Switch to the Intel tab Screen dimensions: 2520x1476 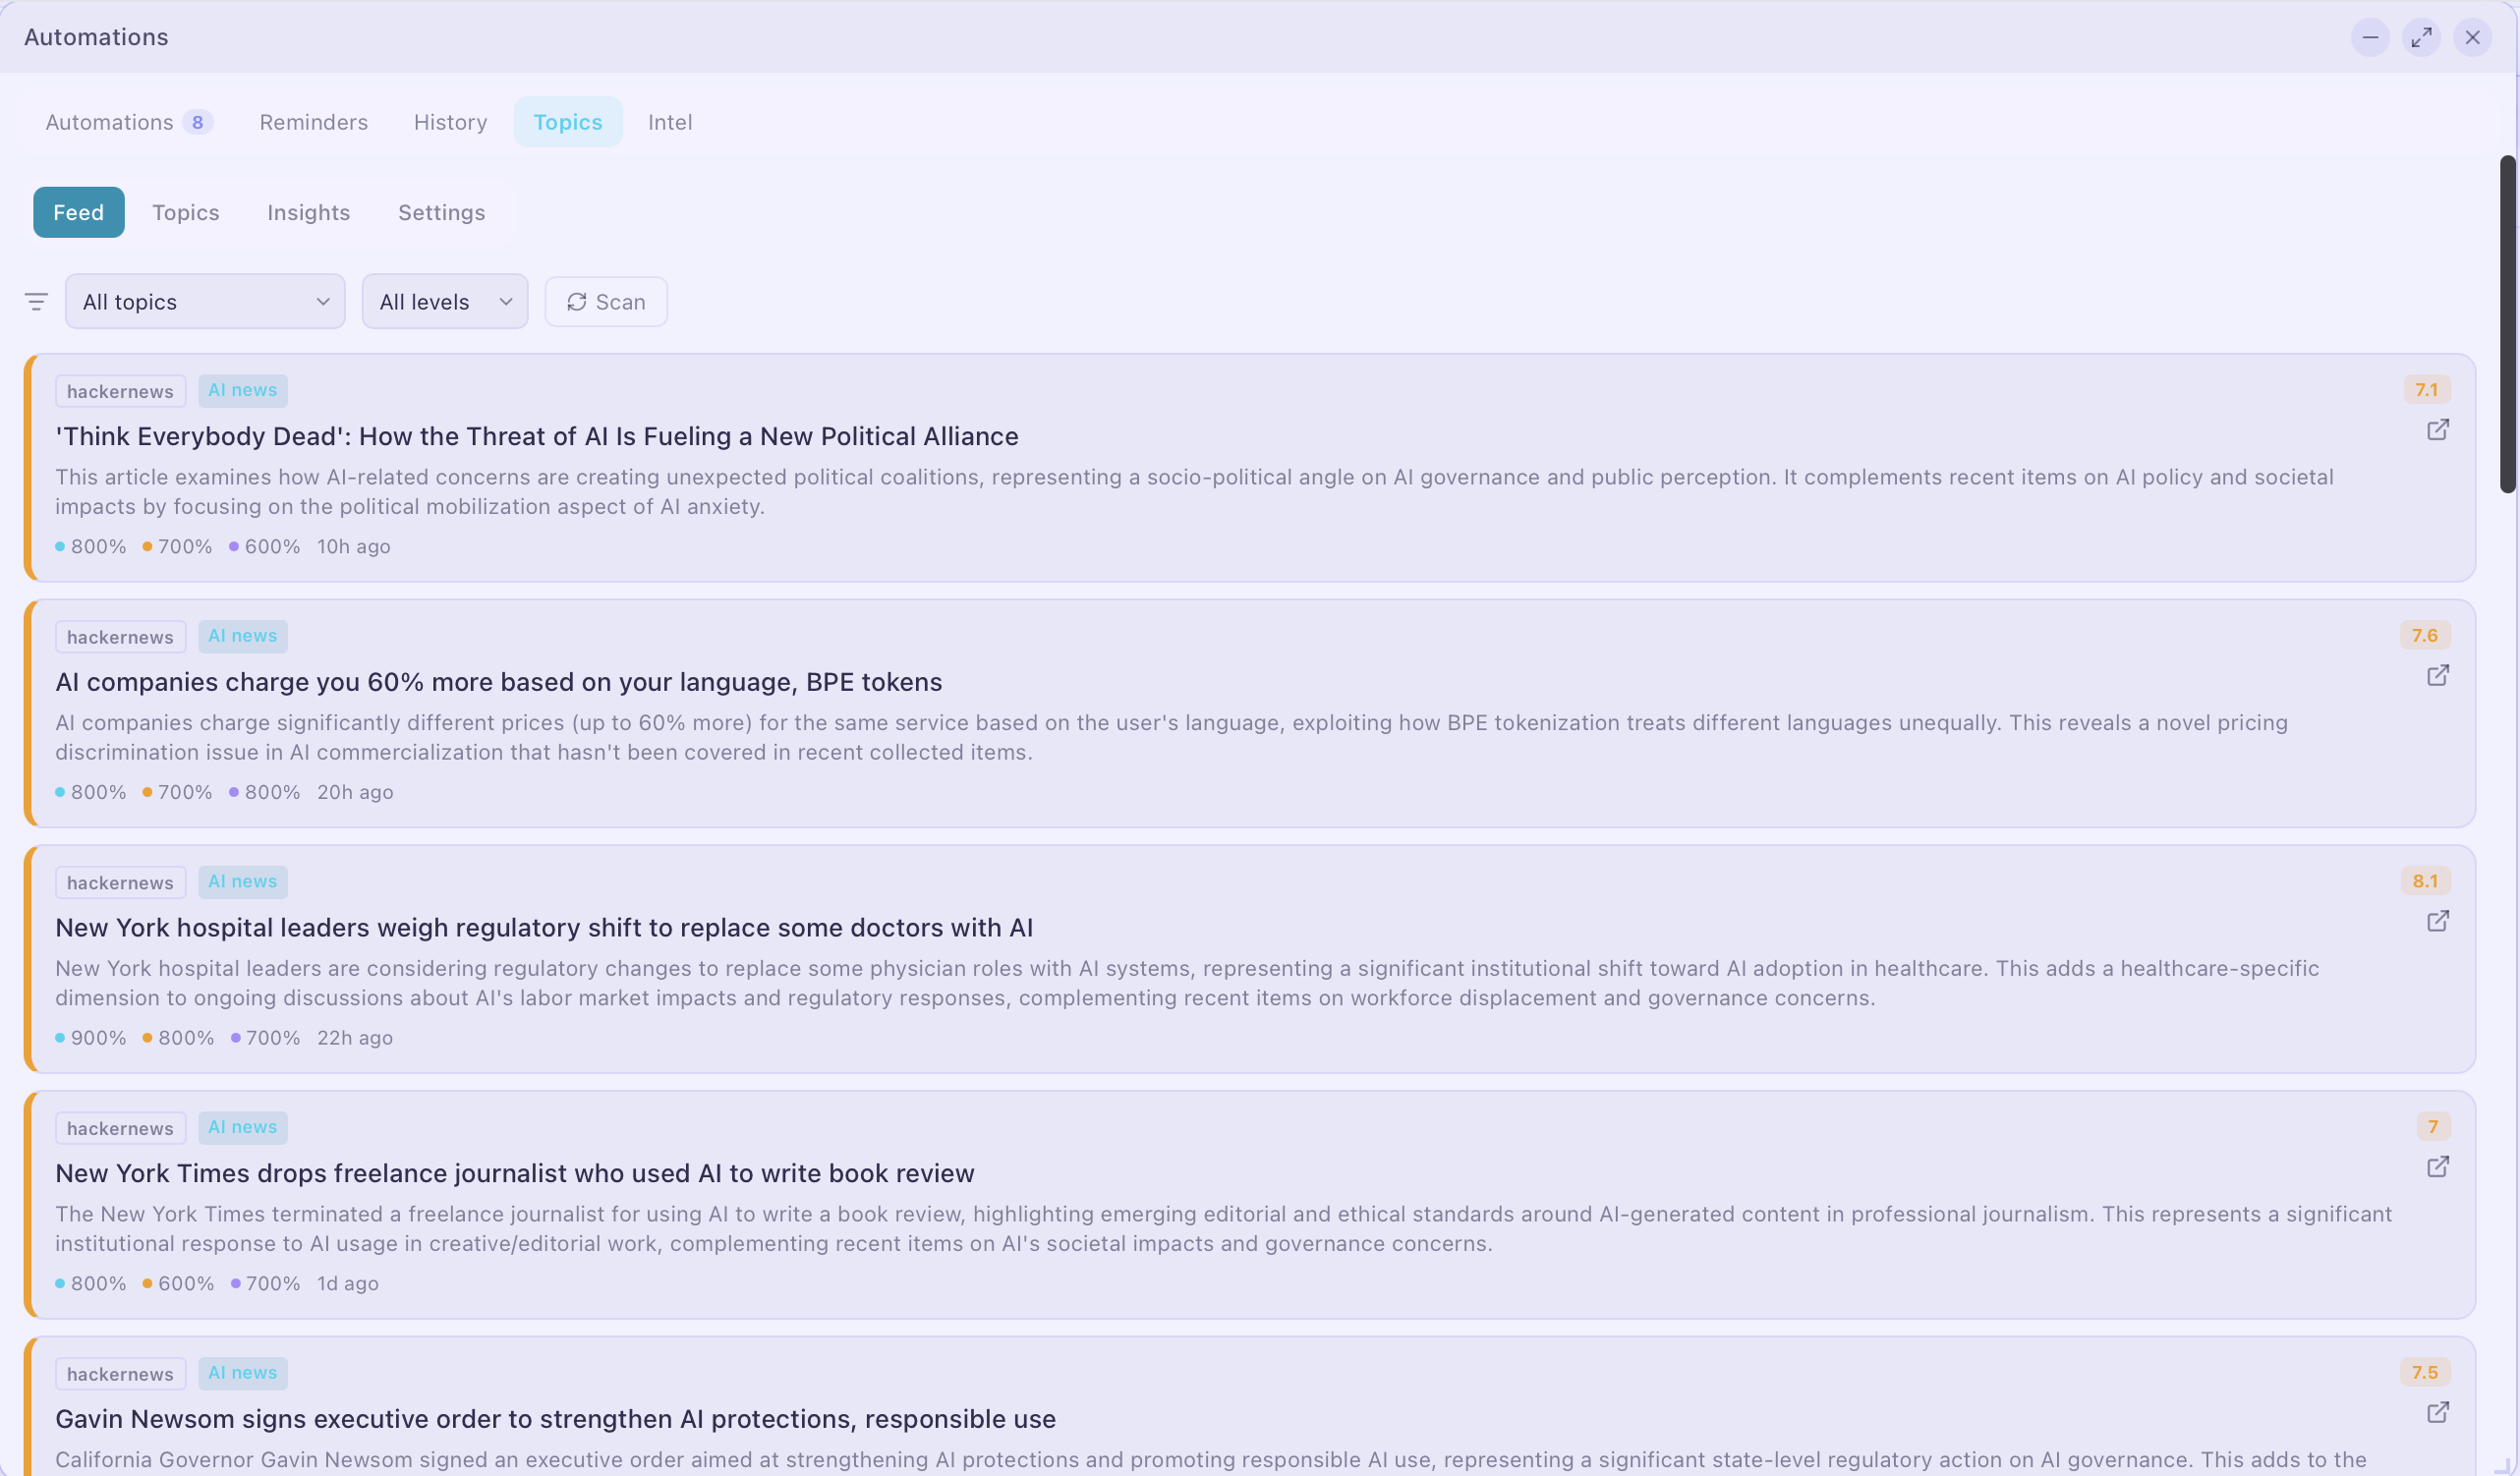pos(669,122)
